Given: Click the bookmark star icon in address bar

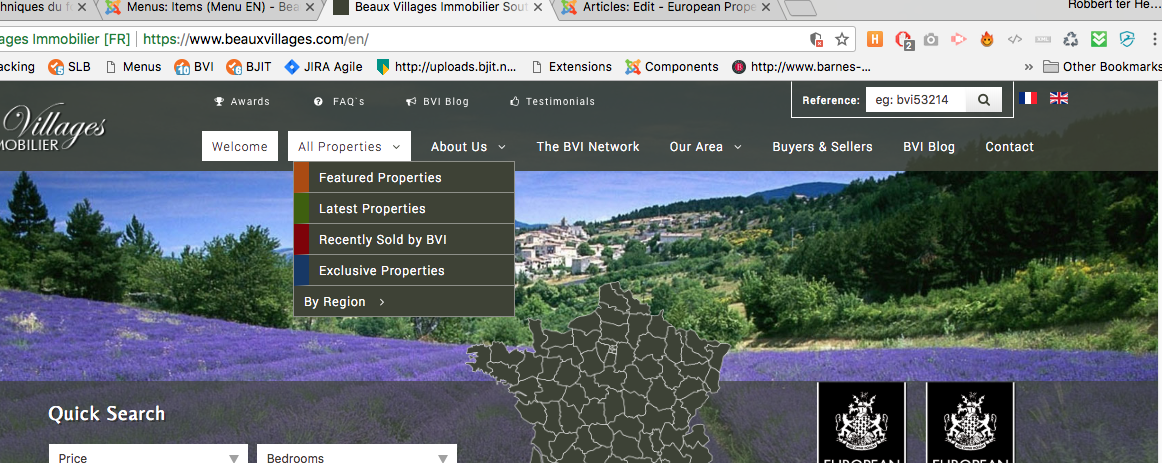Looking at the screenshot, I should (x=842, y=39).
